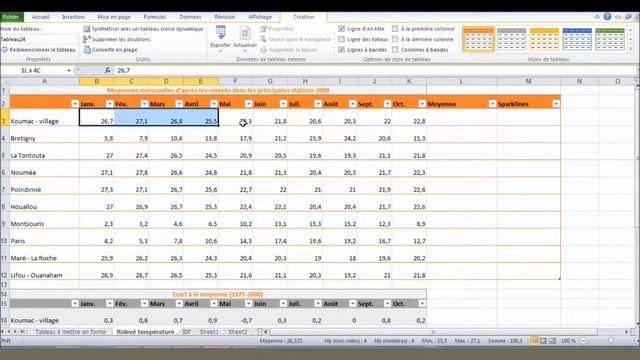Image resolution: width=640 pixels, height=360 pixels.
Task: Open the Insertion ribbon tab
Action: click(73, 17)
